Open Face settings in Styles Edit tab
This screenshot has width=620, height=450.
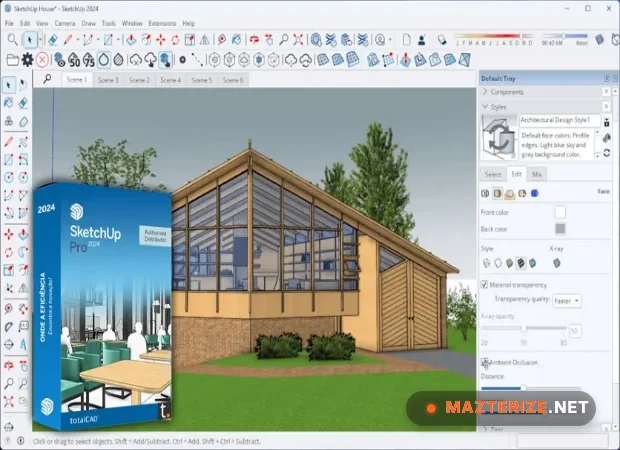tap(497, 193)
